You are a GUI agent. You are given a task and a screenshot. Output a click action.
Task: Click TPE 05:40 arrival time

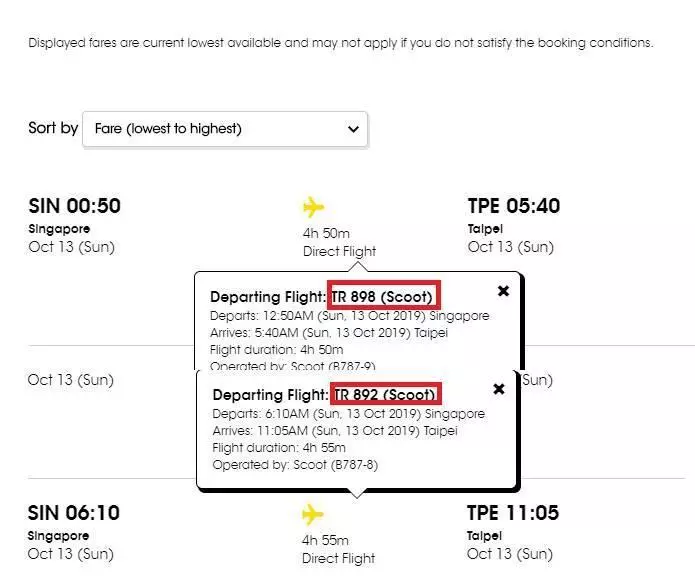(513, 207)
